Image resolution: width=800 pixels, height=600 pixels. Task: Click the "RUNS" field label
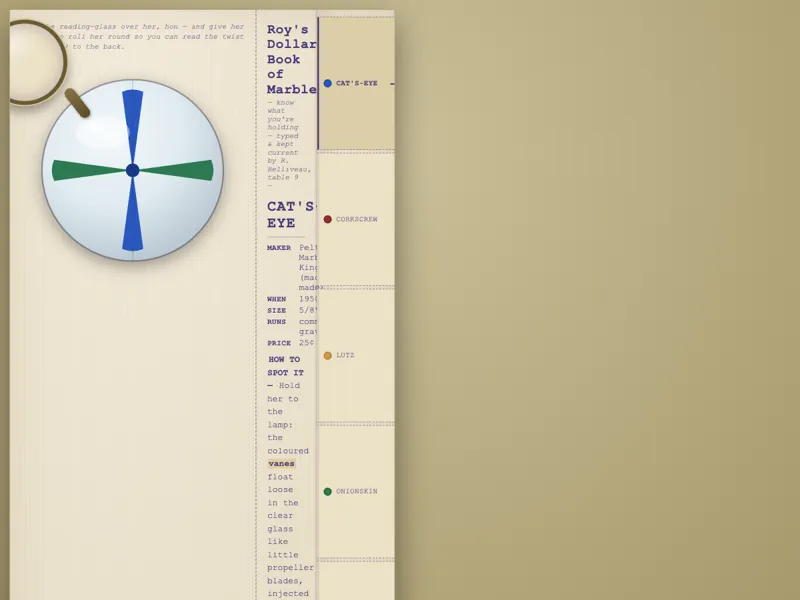point(277,322)
